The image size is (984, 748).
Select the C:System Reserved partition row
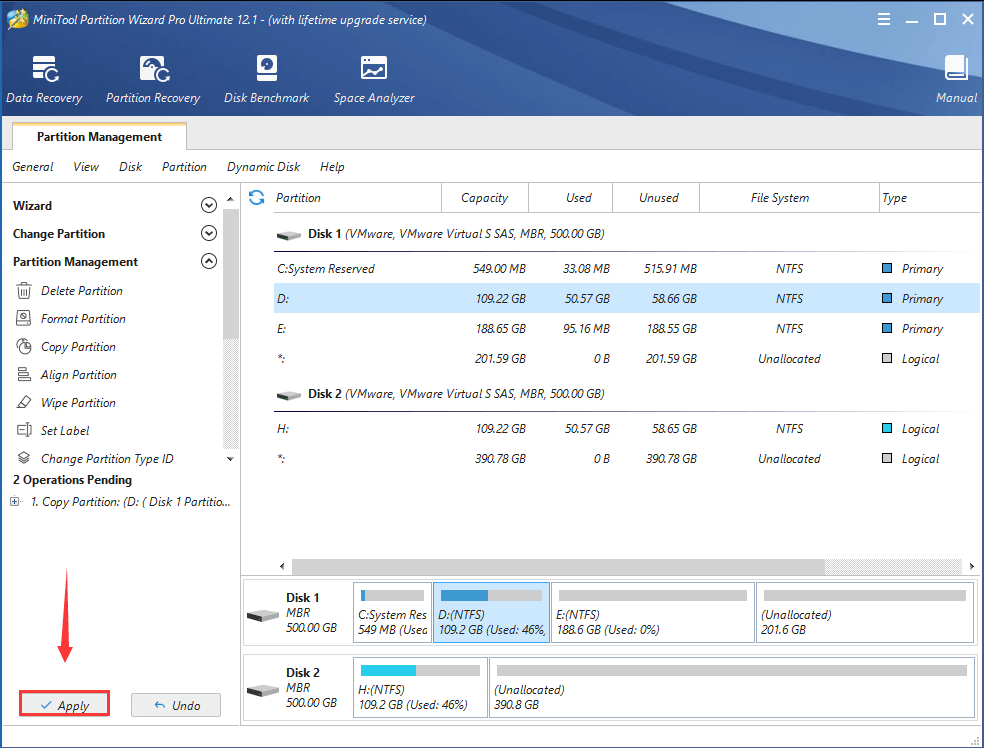[x=626, y=269]
